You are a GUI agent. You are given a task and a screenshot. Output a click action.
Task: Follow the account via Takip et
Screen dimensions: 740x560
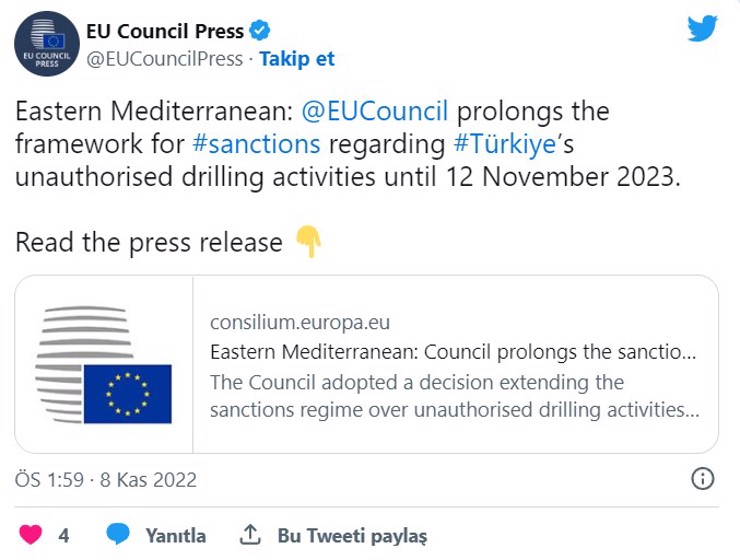click(297, 59)
